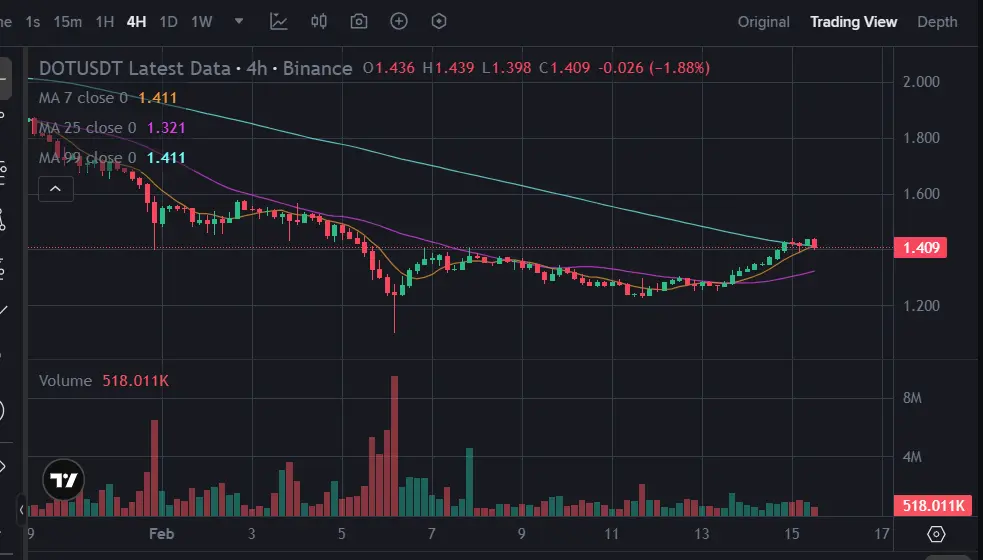Switch to 15m interval
This screenshot has width=983, height=560.
[68, 22]
